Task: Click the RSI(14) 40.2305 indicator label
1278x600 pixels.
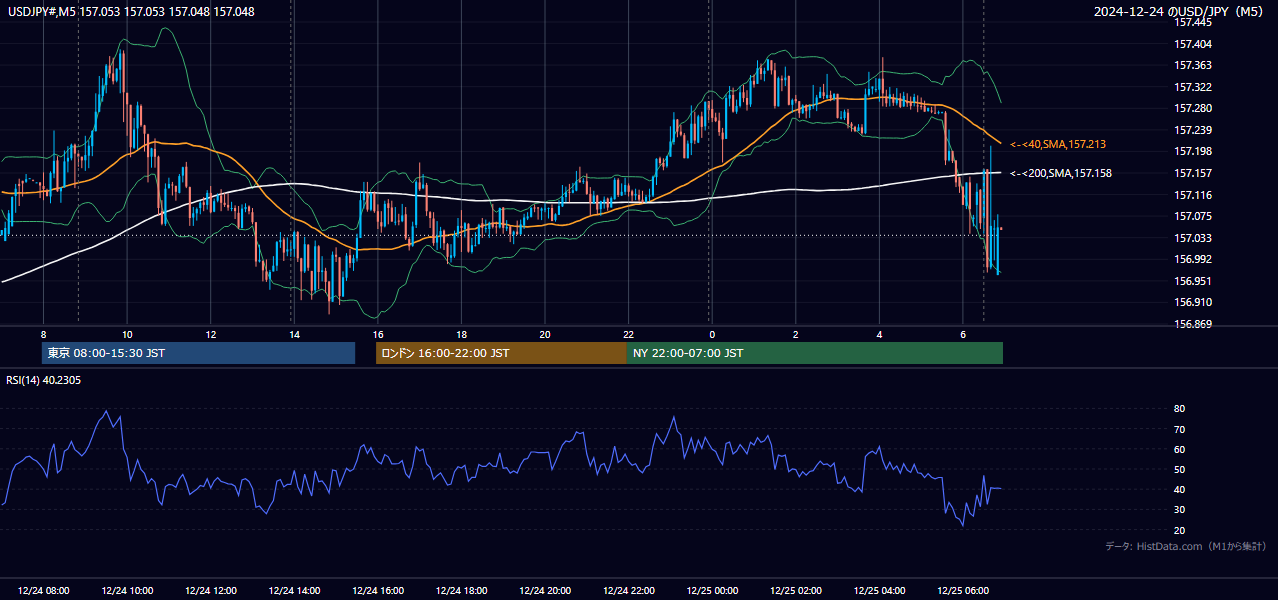Action: [x=44, y=380]
